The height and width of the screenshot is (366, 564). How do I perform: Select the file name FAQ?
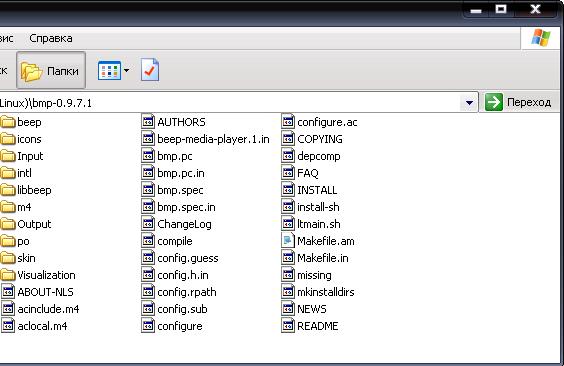(x=308, y=173)
